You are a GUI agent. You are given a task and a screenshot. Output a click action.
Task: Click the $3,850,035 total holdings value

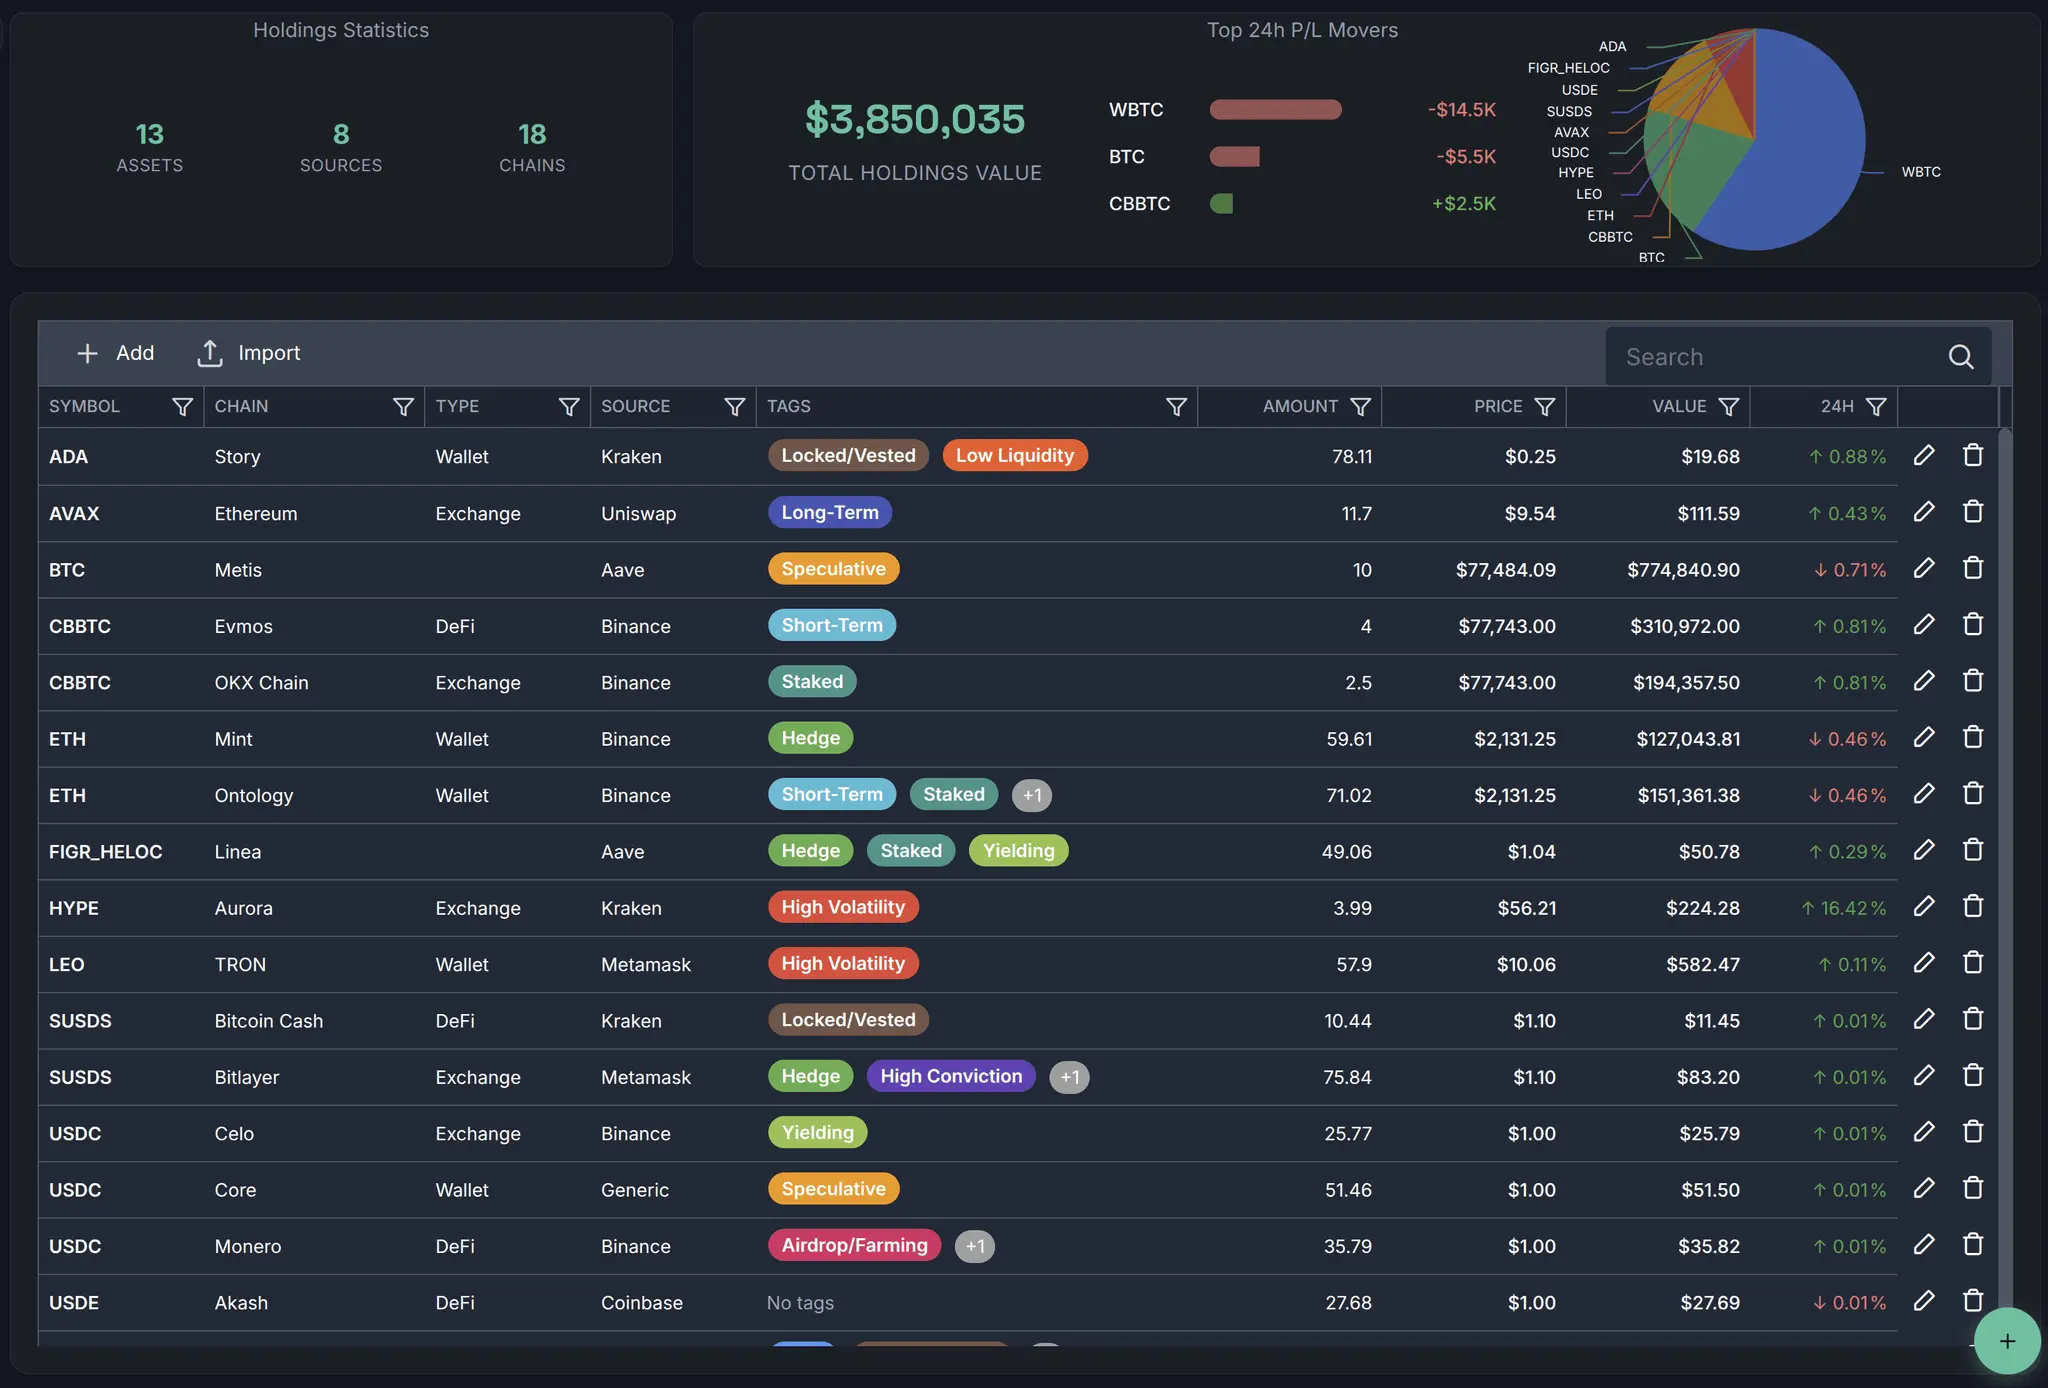[915, 119]
